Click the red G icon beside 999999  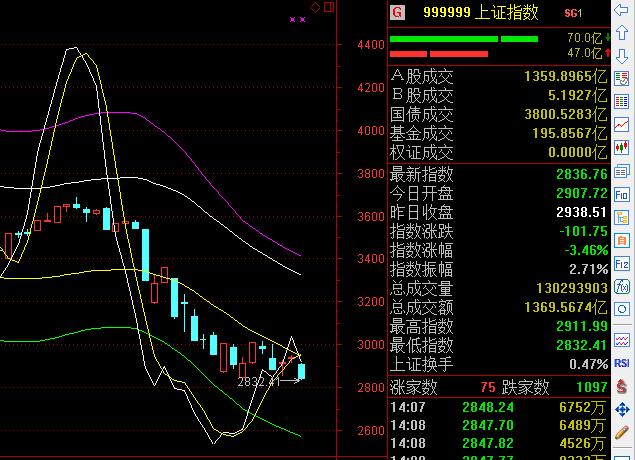click(397, 12)
